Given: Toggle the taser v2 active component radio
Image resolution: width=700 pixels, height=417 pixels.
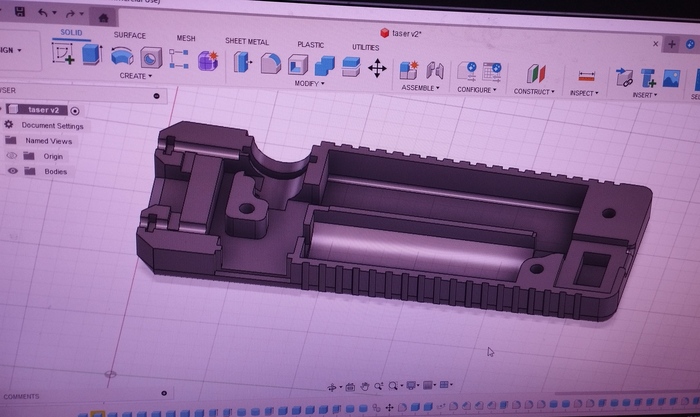Looking at the screenshot, I should pyautogui.click(x=76, y=110).
